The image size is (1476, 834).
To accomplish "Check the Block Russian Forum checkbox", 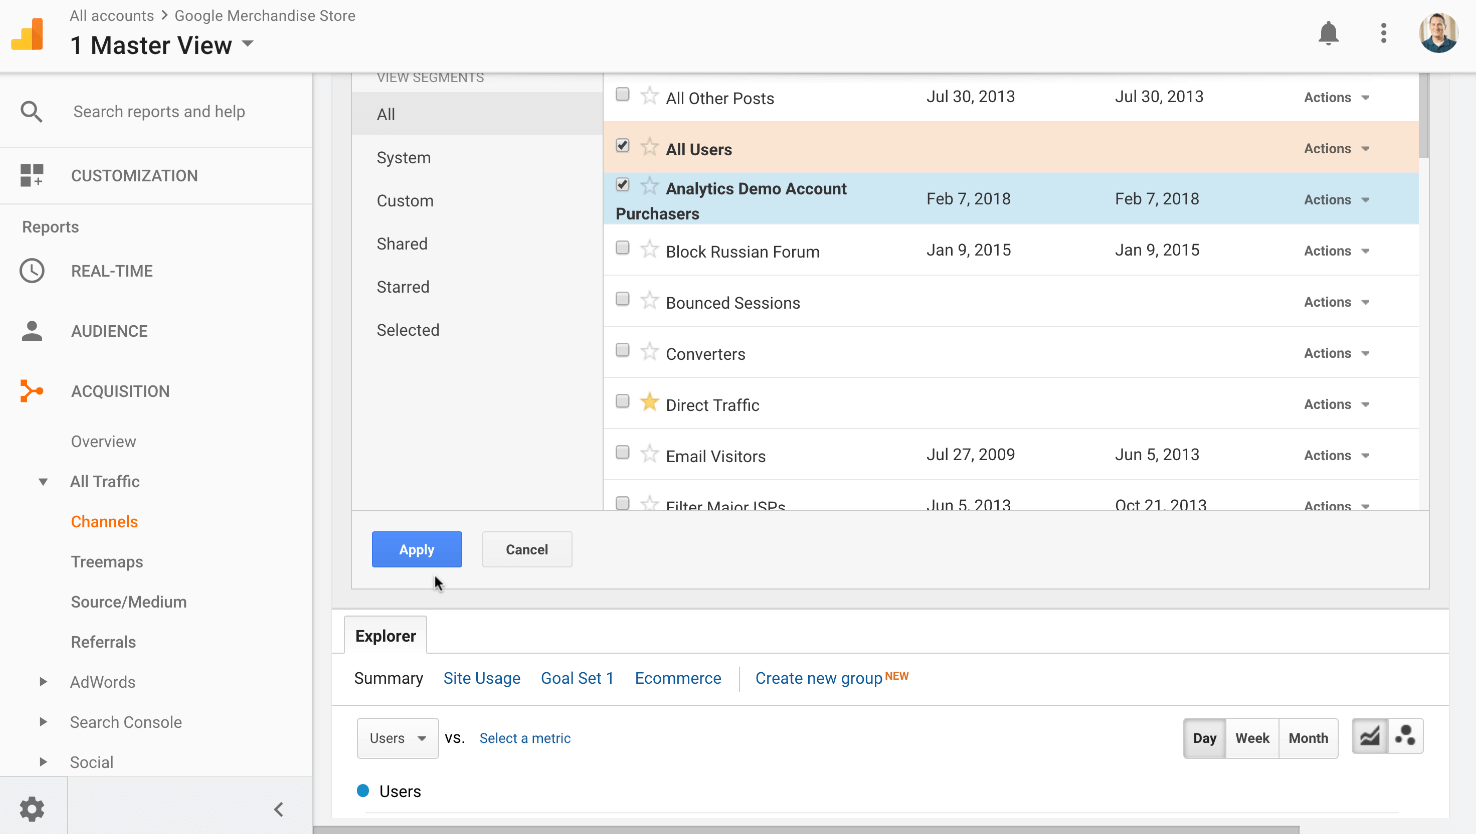I will coord(622,248).
